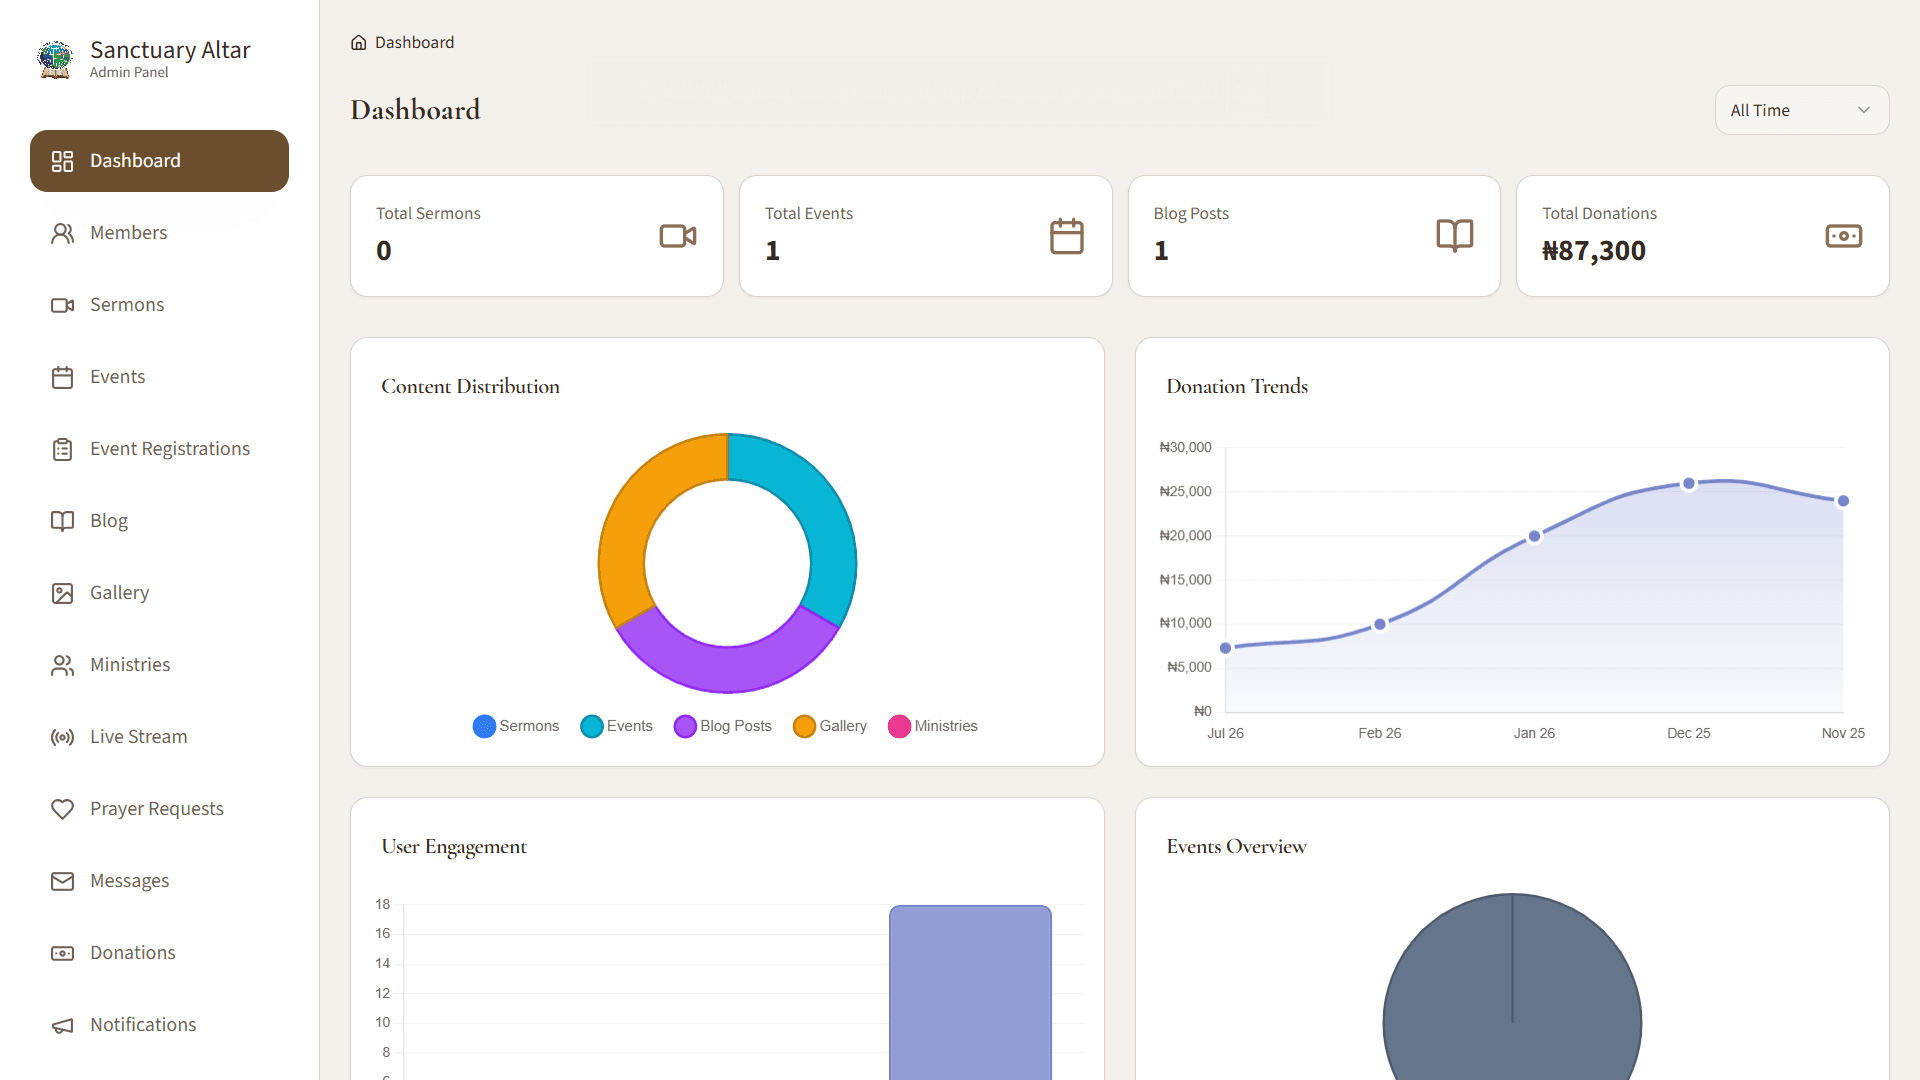This screenshot has height=1080, width=1920.
Task: Click the Dec 25 point on Donation Trends
Action: pyautogui.click(x=1689, y=484)
